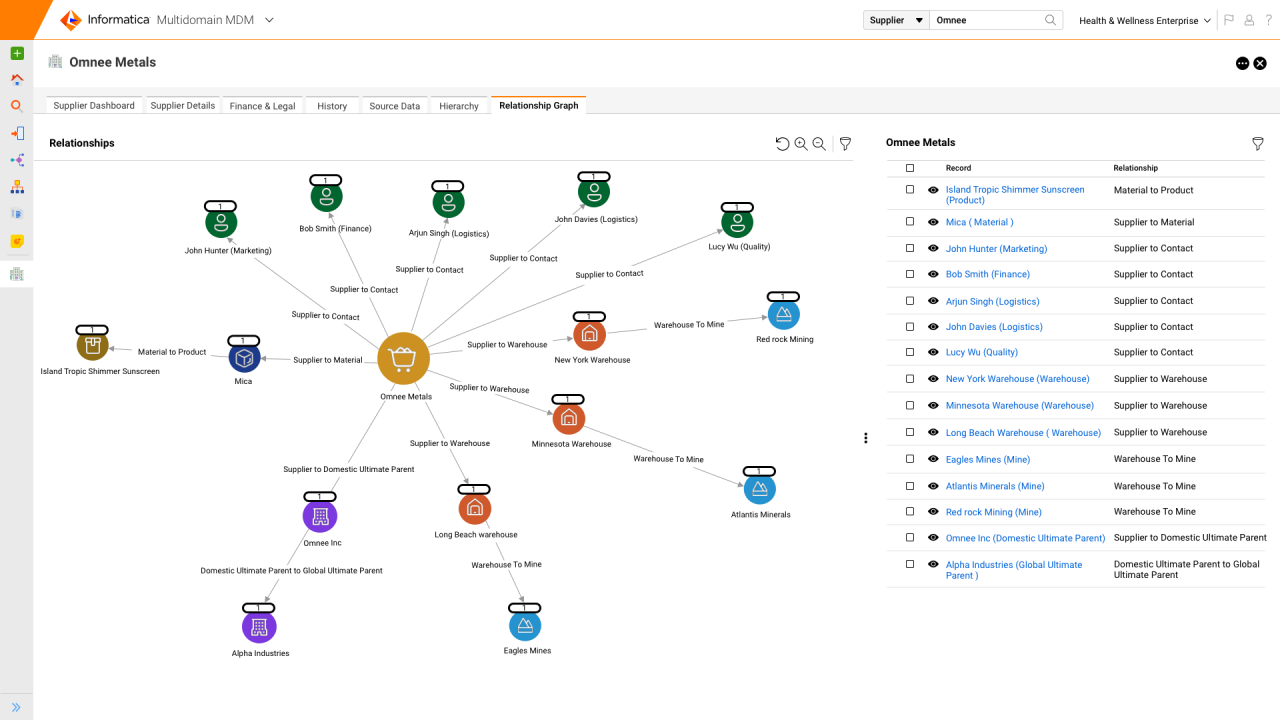This screenshot has height=720, width=1280.
Task: Click the panel divider vertical dots handle
Action: coord(866,438)
